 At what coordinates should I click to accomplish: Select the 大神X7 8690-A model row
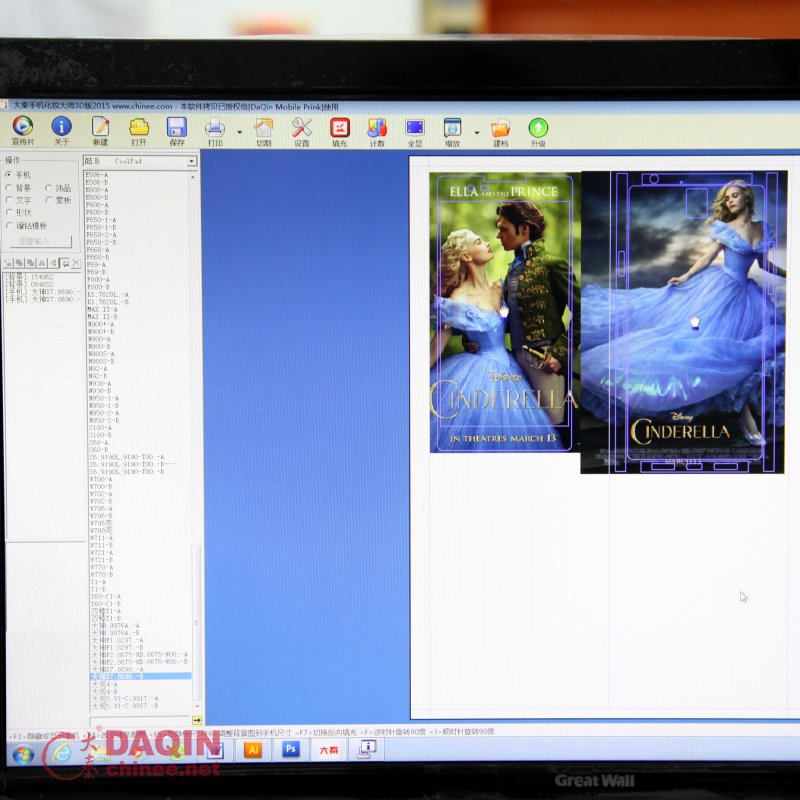[x=117, y=669]
